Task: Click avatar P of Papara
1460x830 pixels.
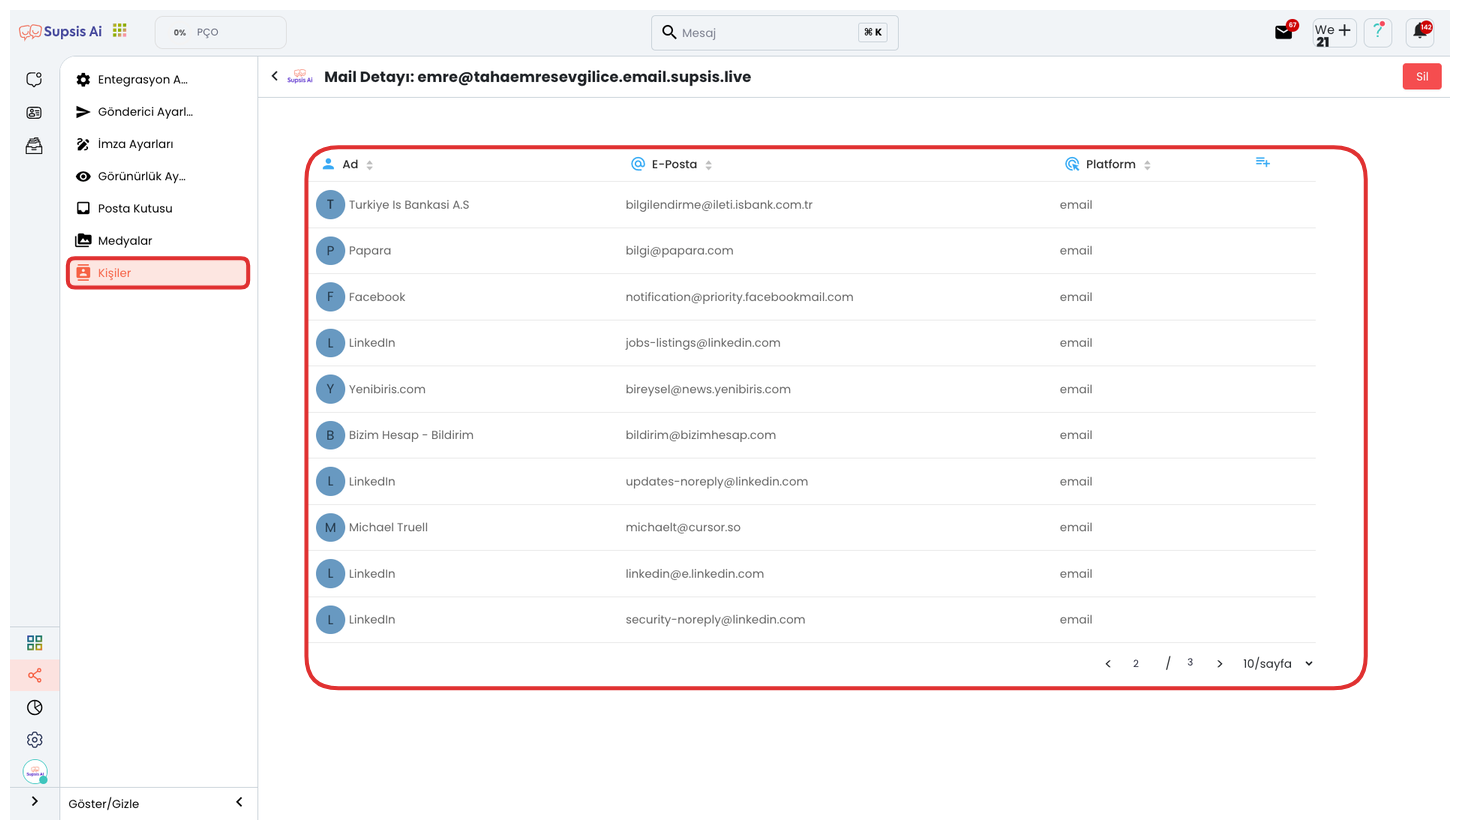Action: coord(330,251)
